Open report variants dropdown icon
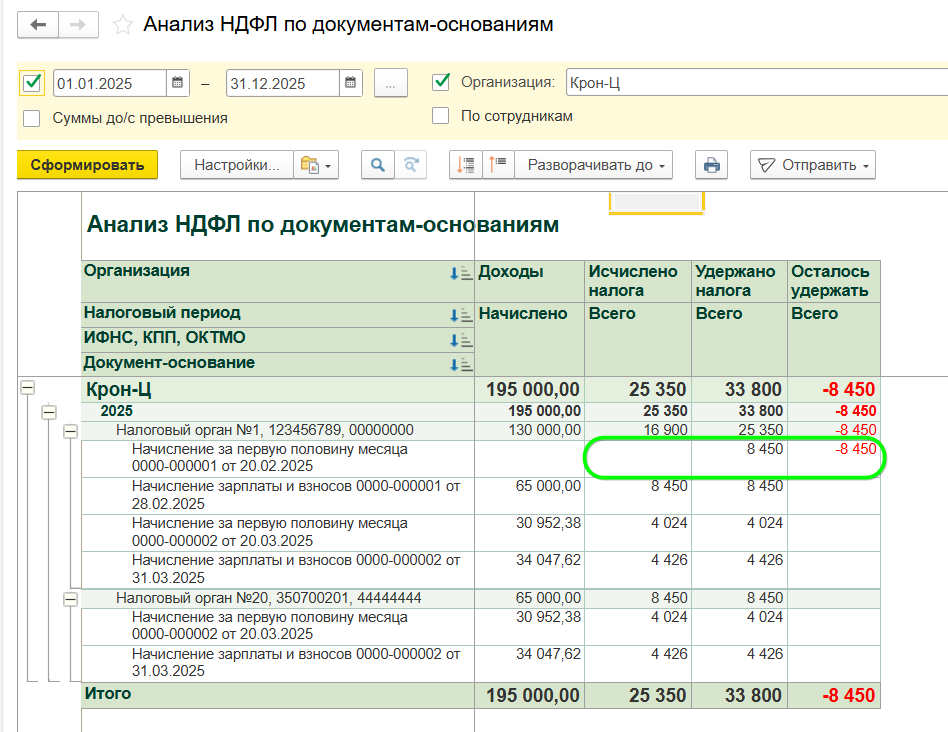This screenshot has height=732, width=948. (x=316, y=165)
